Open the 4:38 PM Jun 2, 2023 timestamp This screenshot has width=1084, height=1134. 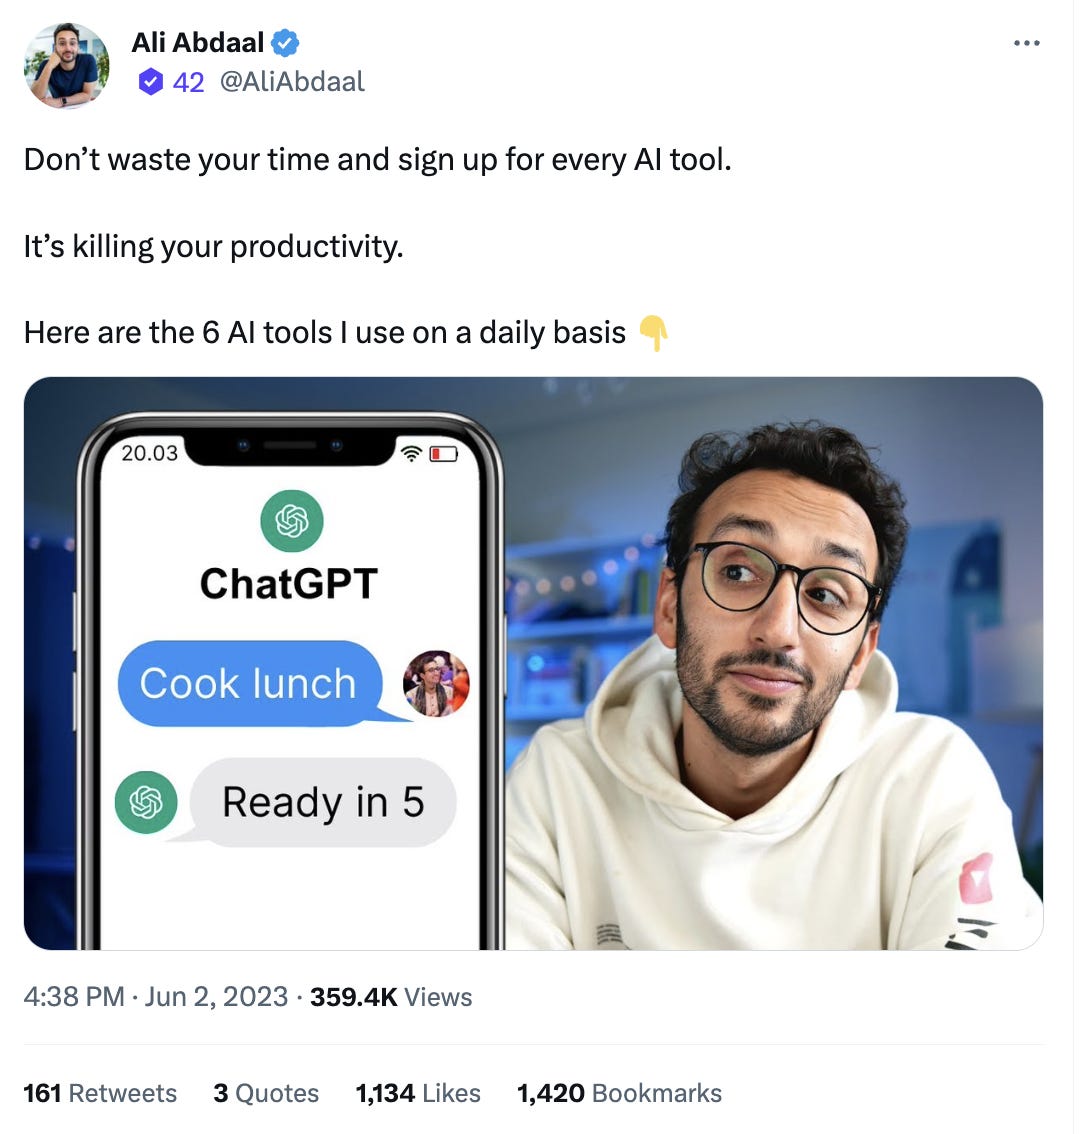click(x=155, y=997)
